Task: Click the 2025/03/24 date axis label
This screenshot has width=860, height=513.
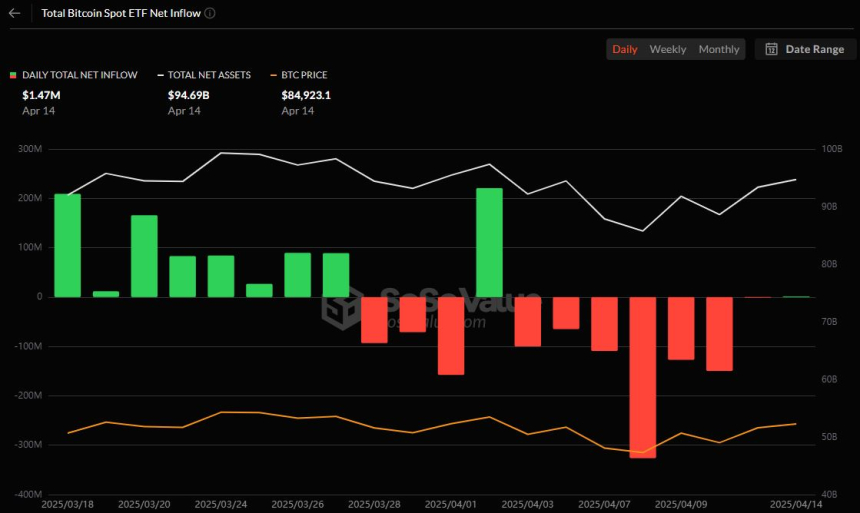Action: [221, 504]
